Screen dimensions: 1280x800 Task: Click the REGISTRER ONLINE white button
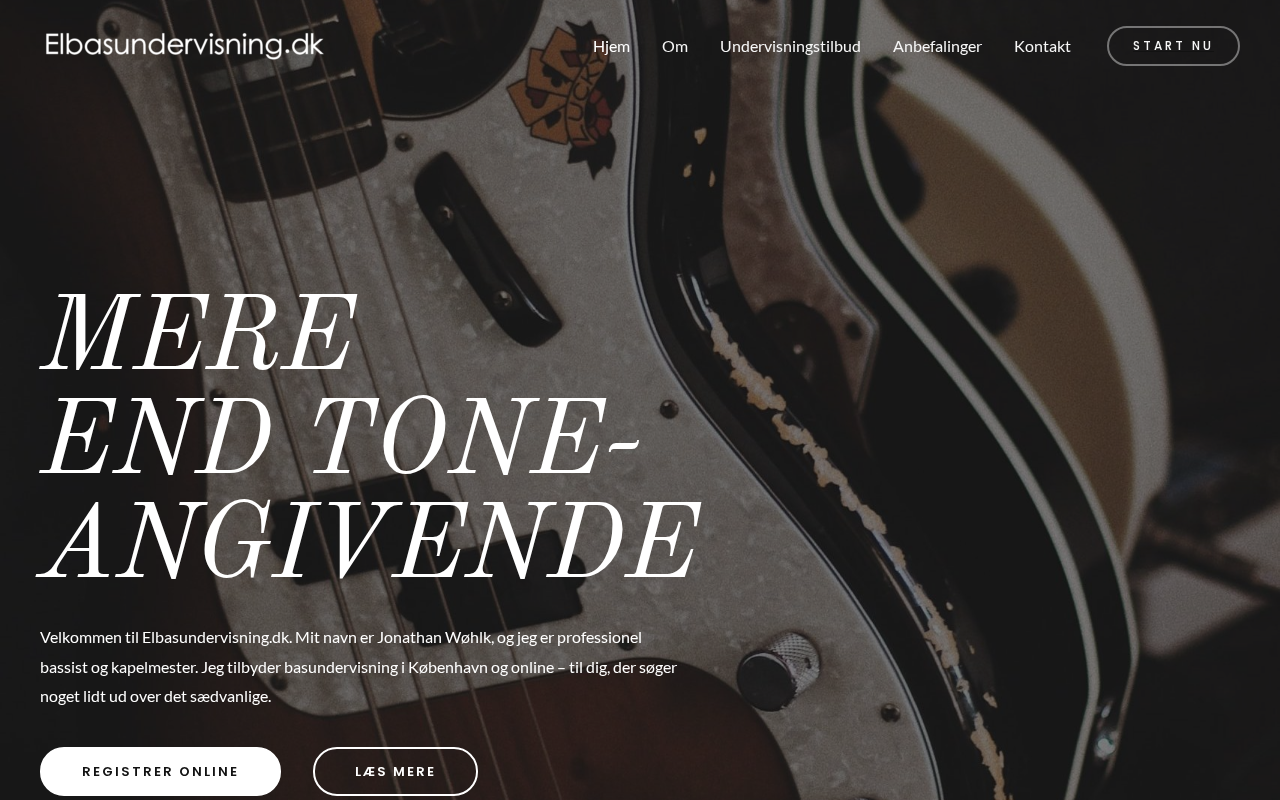point(160,771)
